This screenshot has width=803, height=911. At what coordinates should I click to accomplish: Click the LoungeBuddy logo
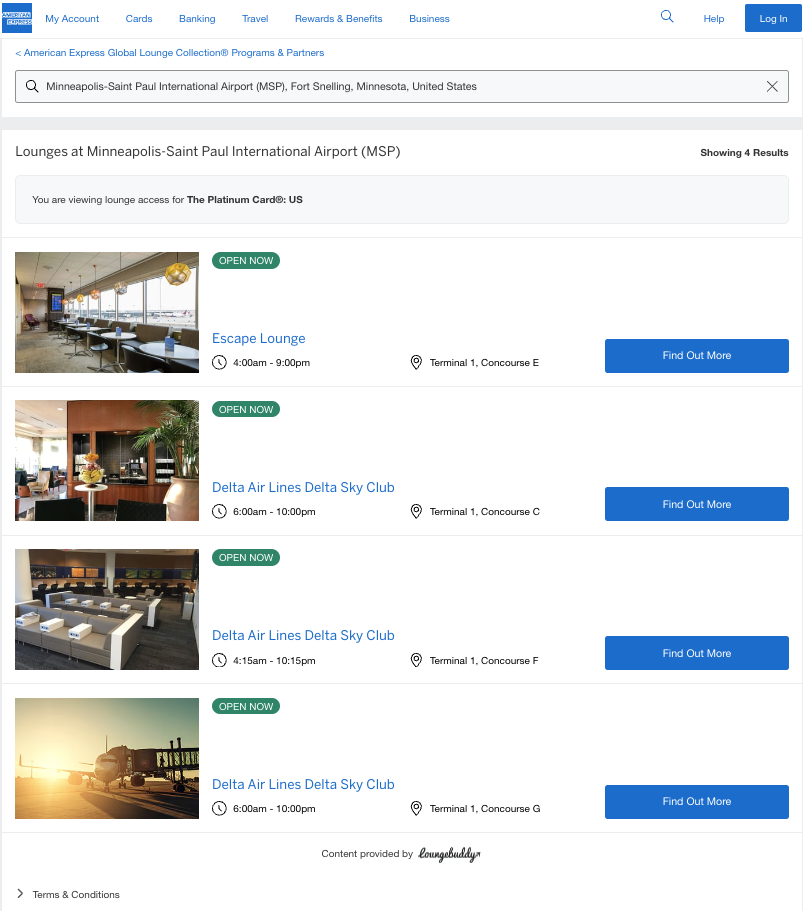(x=448, y=854)
